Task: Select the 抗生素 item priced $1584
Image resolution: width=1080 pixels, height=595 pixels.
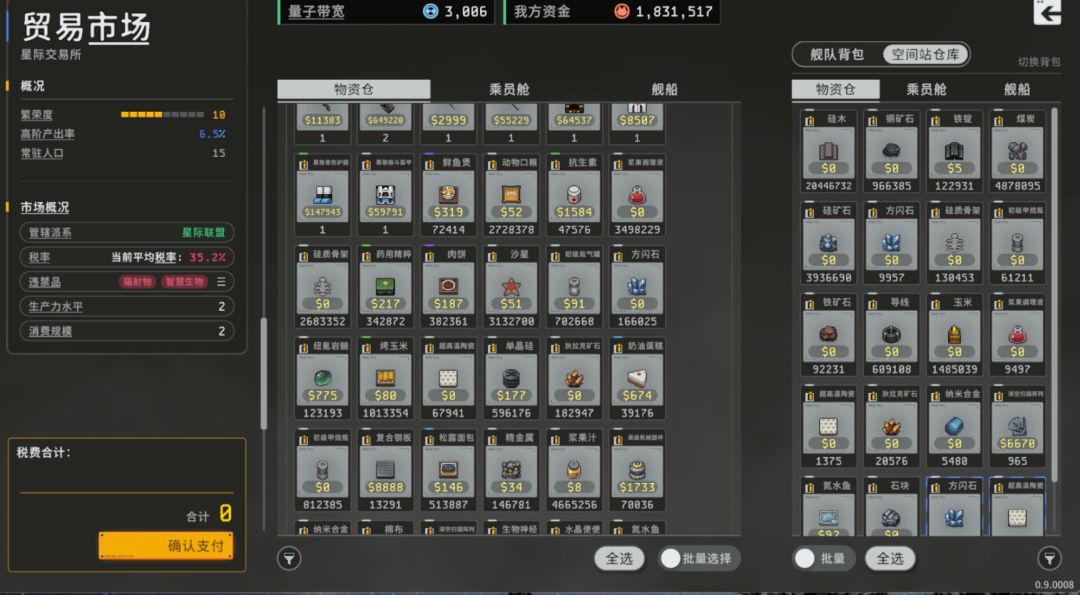Action: coord(574,195)
